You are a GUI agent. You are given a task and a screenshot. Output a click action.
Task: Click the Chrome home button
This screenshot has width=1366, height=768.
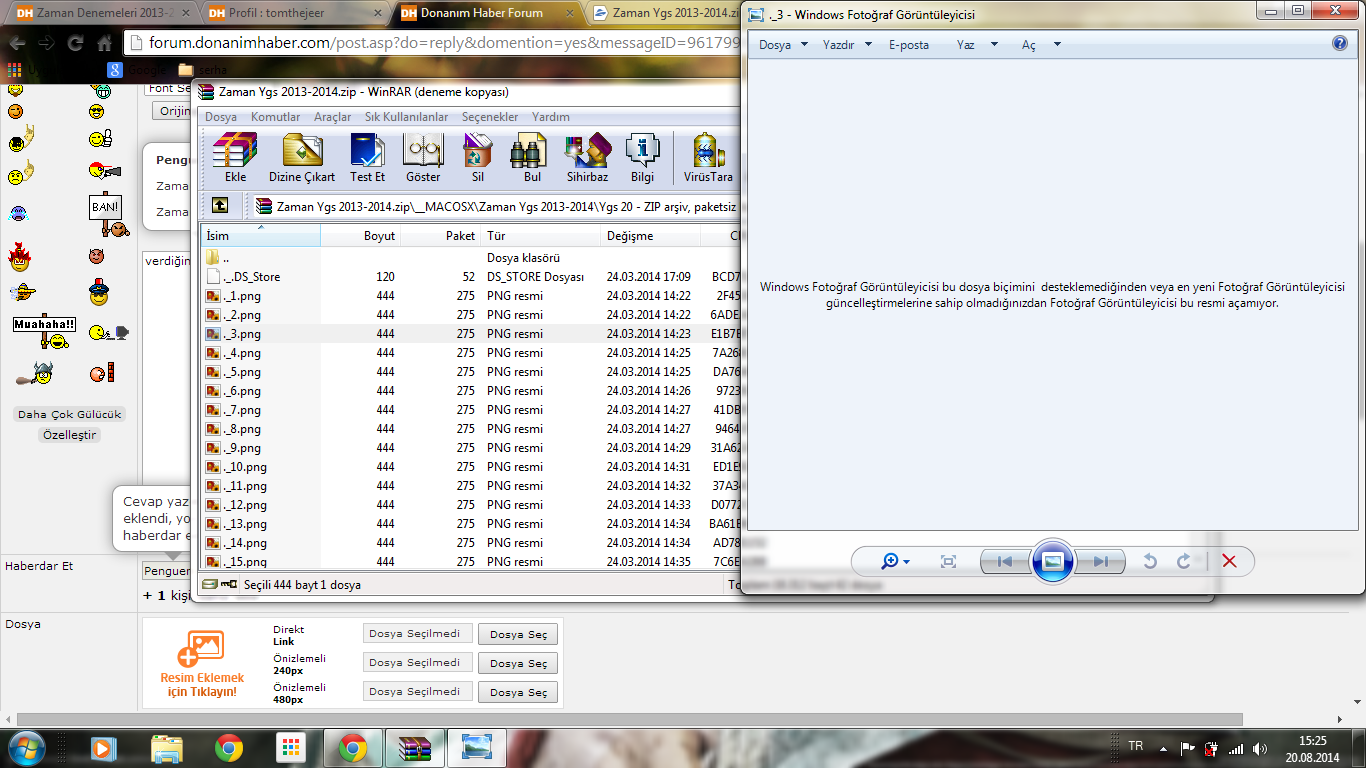(x=104, y=44)
